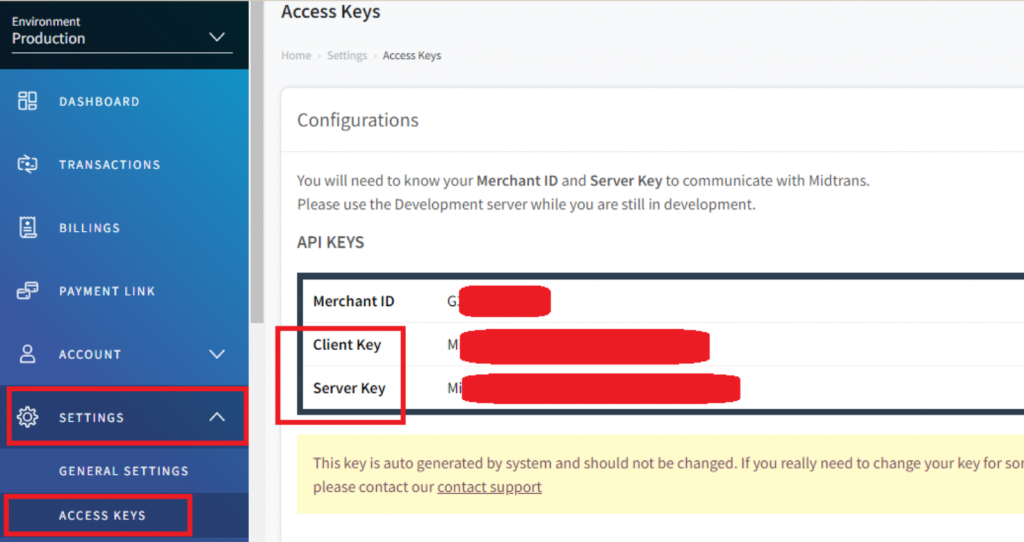Click the Transactions swap icon
Screen dimensions: 1024x542
(28, 164)
